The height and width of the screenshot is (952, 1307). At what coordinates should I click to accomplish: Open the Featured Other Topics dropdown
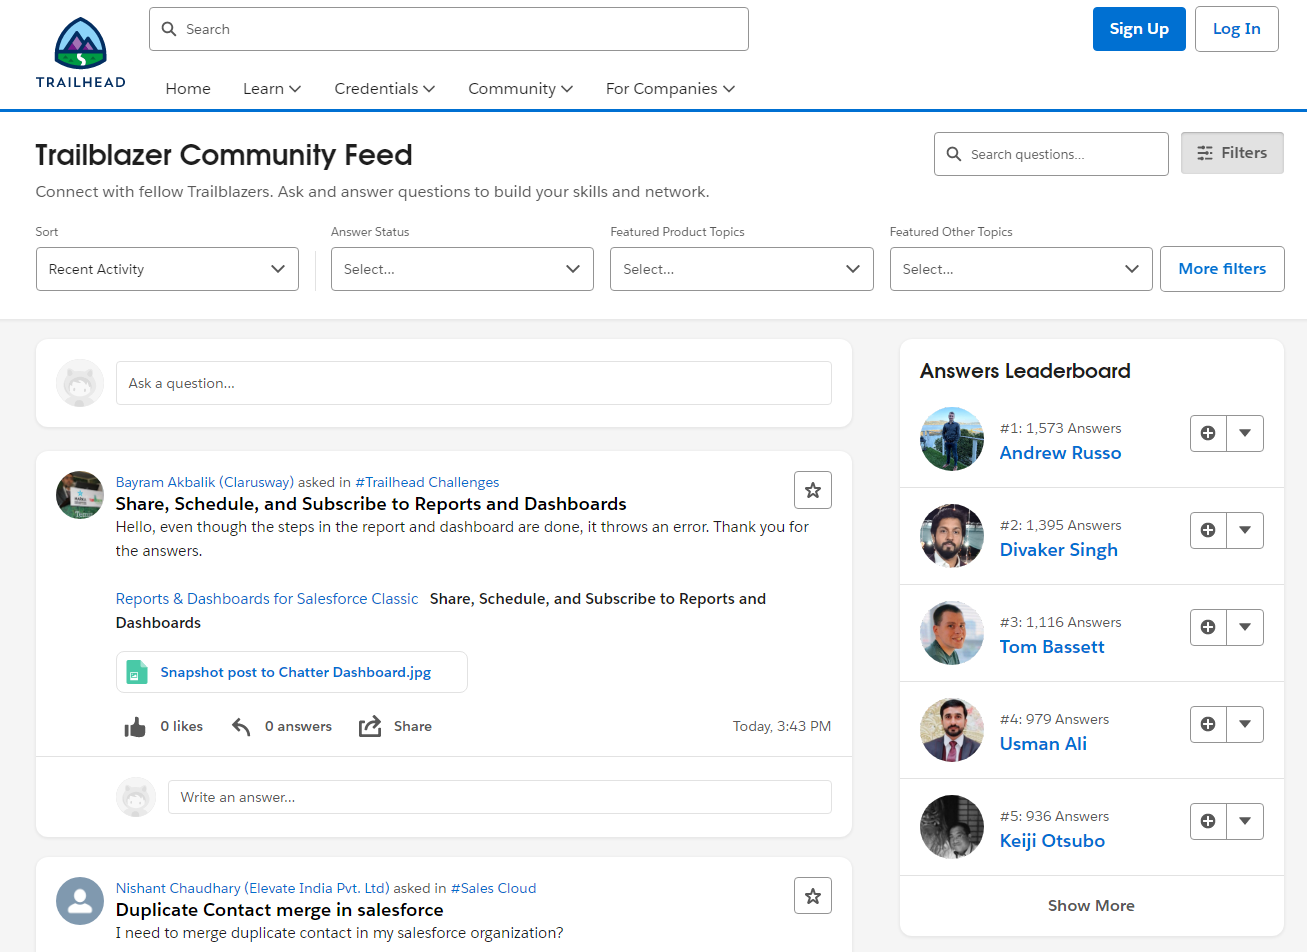point(1021,269)
